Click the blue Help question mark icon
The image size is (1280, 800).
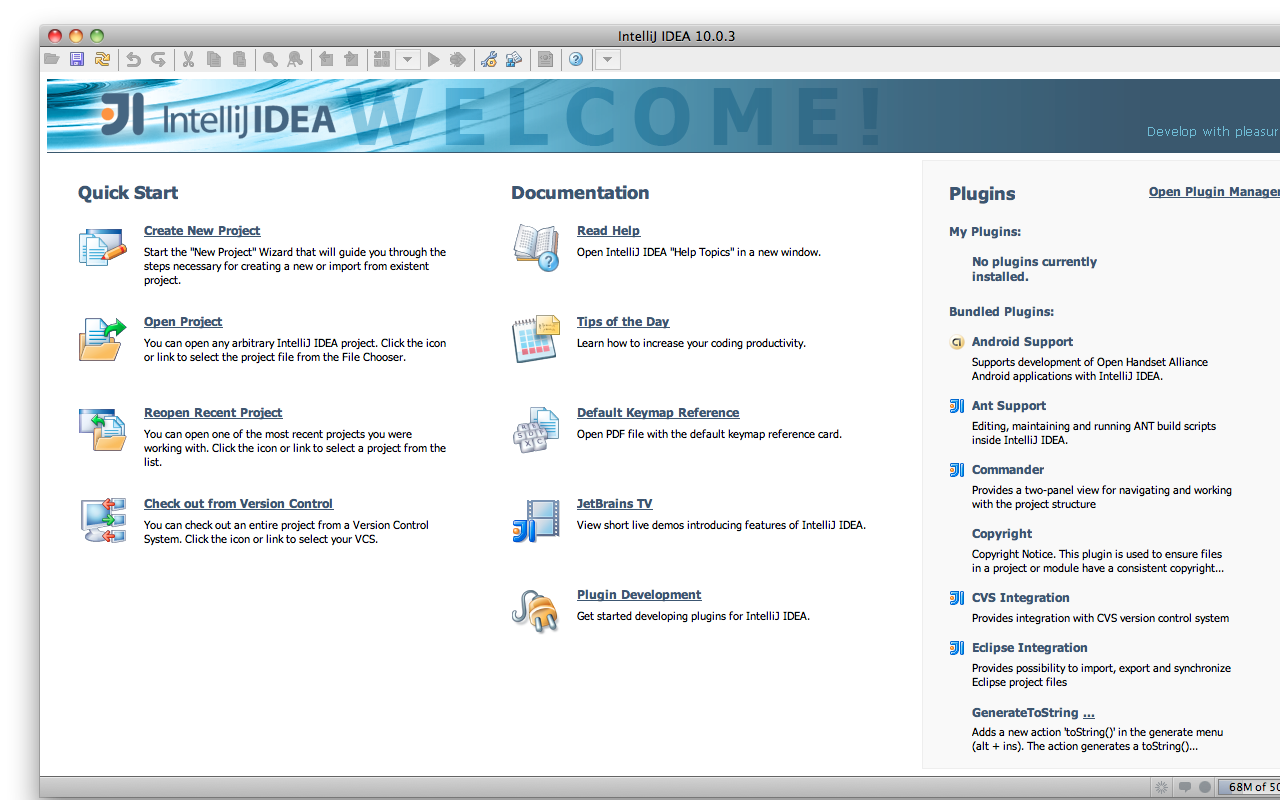click(576, 60)
